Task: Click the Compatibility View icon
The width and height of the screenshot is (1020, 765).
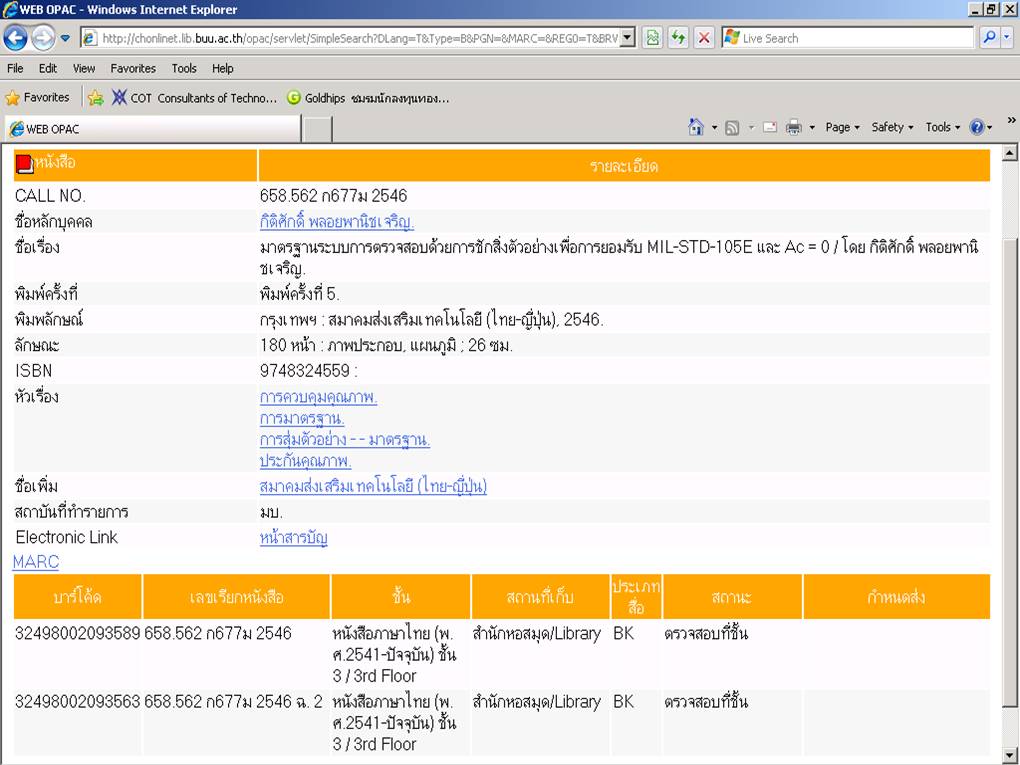Action: coord(652,38)
